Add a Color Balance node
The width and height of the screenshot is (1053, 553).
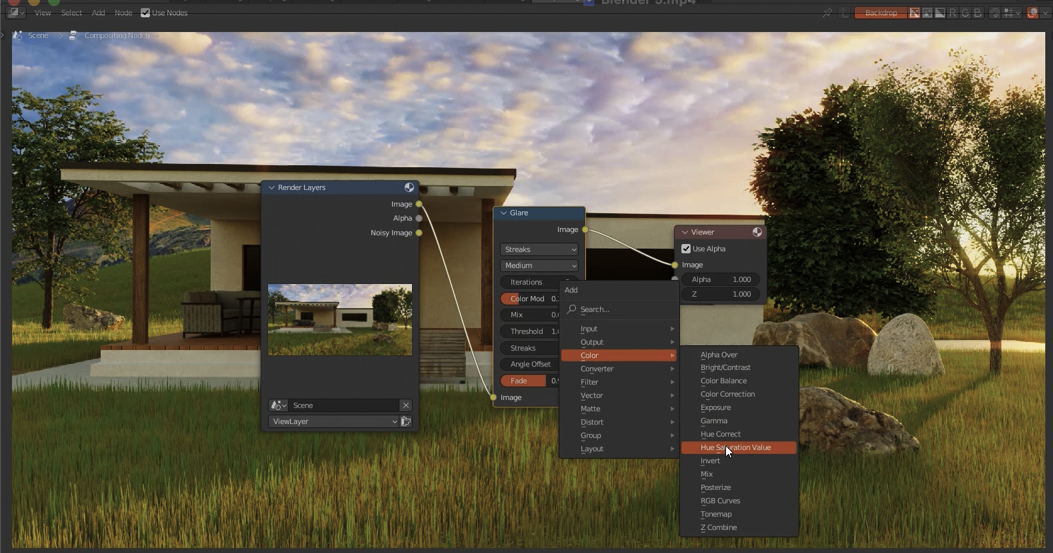[x=739, y=381]
